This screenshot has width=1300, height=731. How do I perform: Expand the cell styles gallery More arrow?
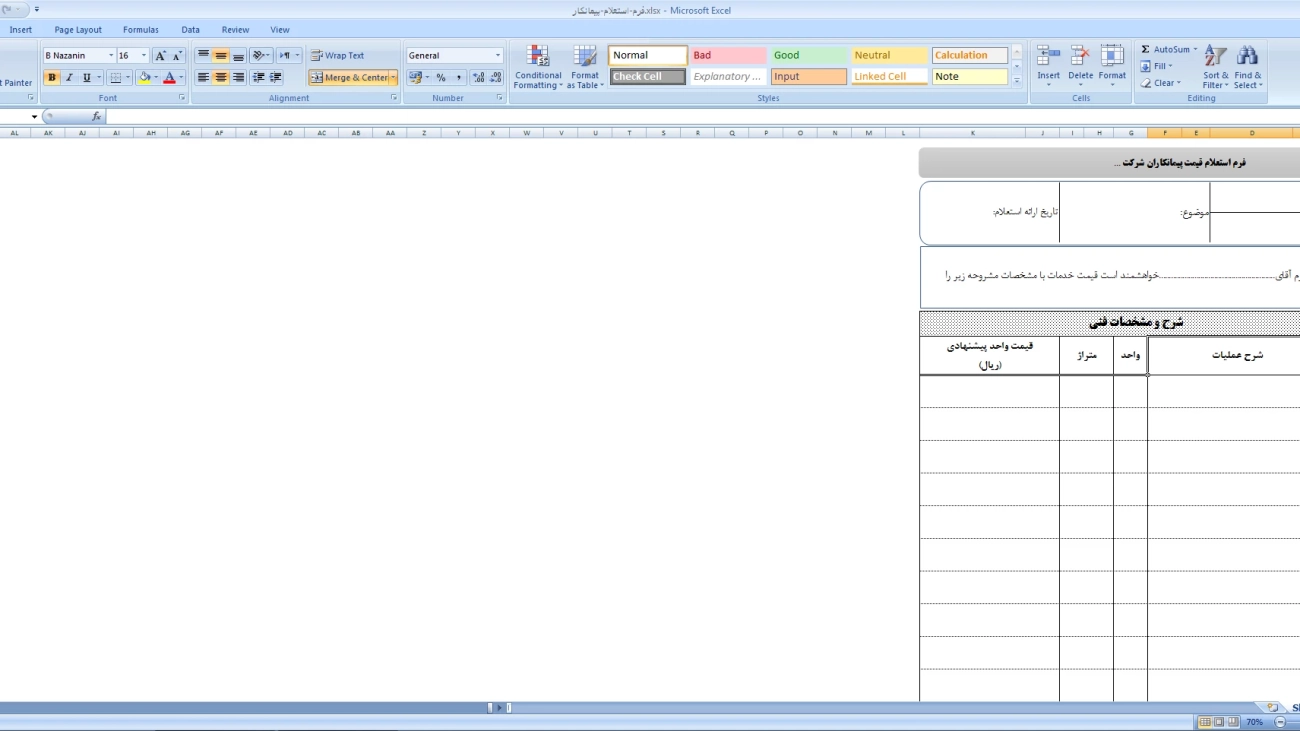tap(1017, 81)
